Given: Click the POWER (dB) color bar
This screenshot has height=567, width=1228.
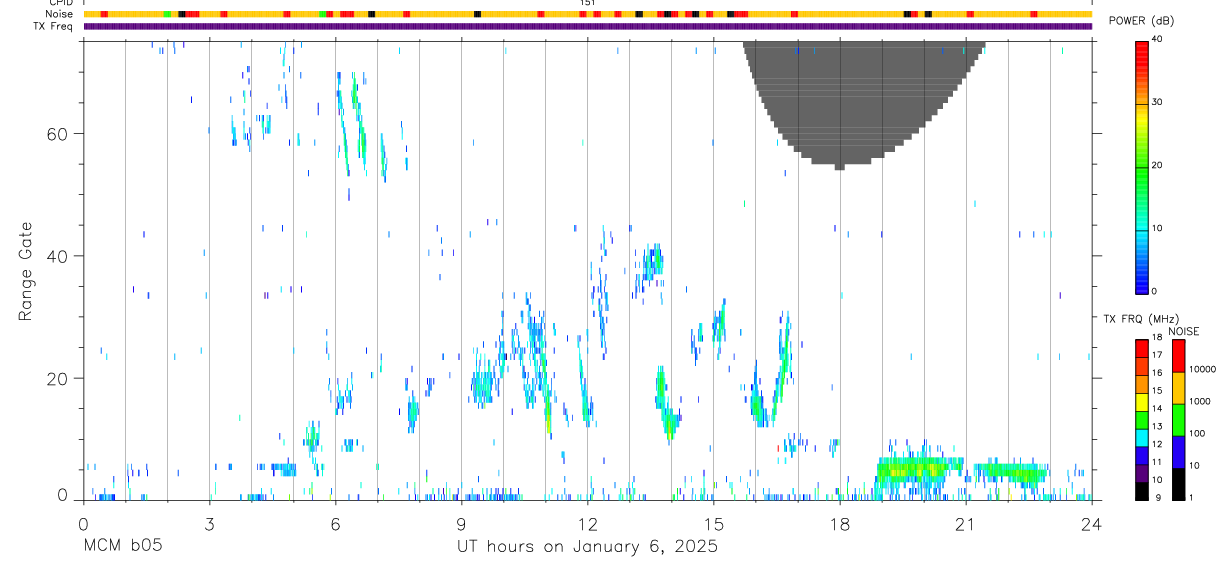Looking at the screenshot, I should 1141,166.
